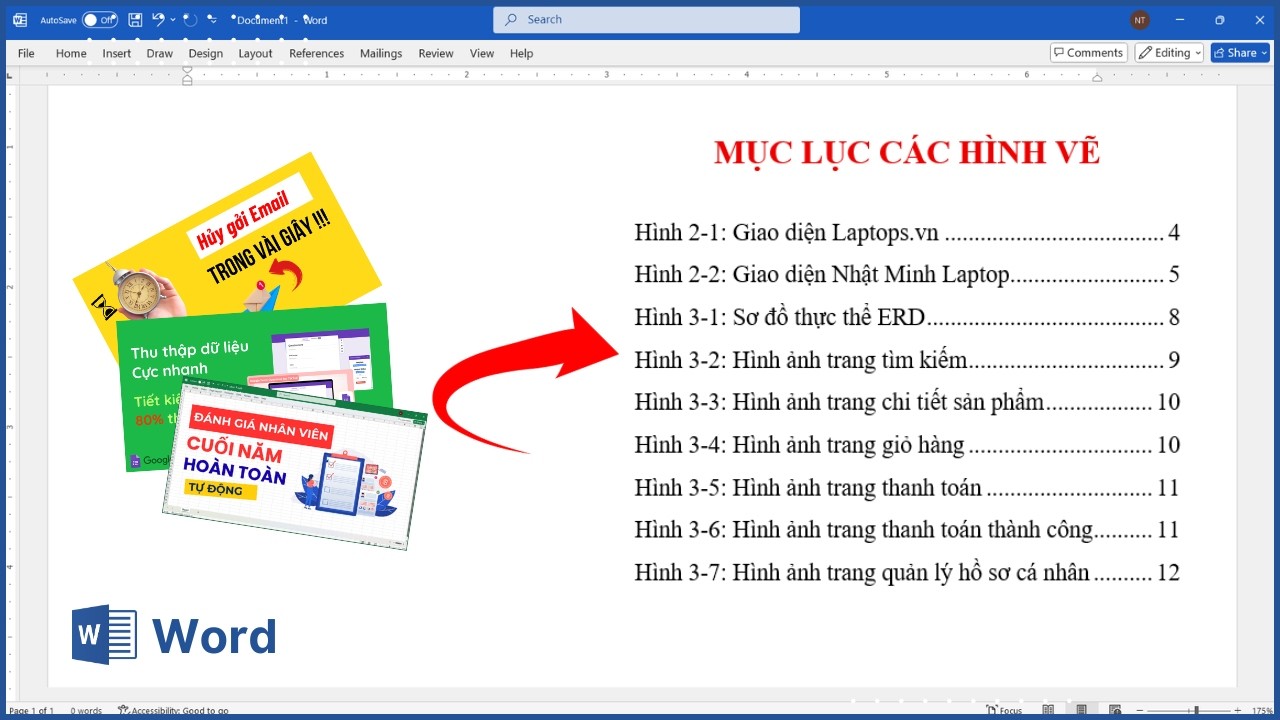The height and width of the screenshot is (720, 1280).
Task: Click the Page 1 of 1 indicator
Action: pyautogui.click(x=31, y=711)
